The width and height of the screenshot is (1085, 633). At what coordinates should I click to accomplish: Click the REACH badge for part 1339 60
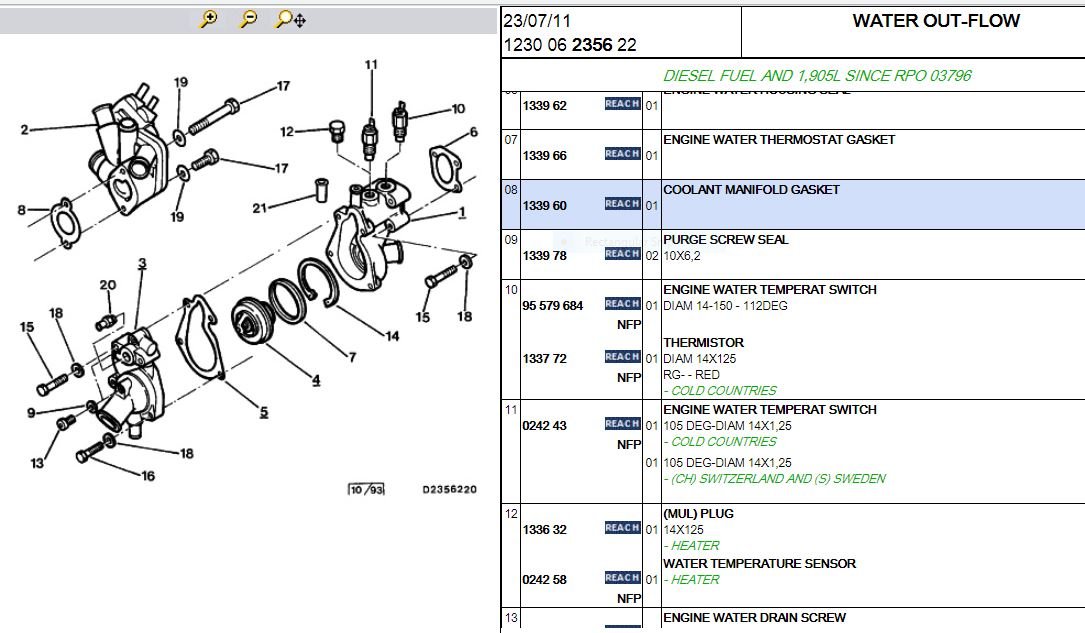tap(622, 203)
